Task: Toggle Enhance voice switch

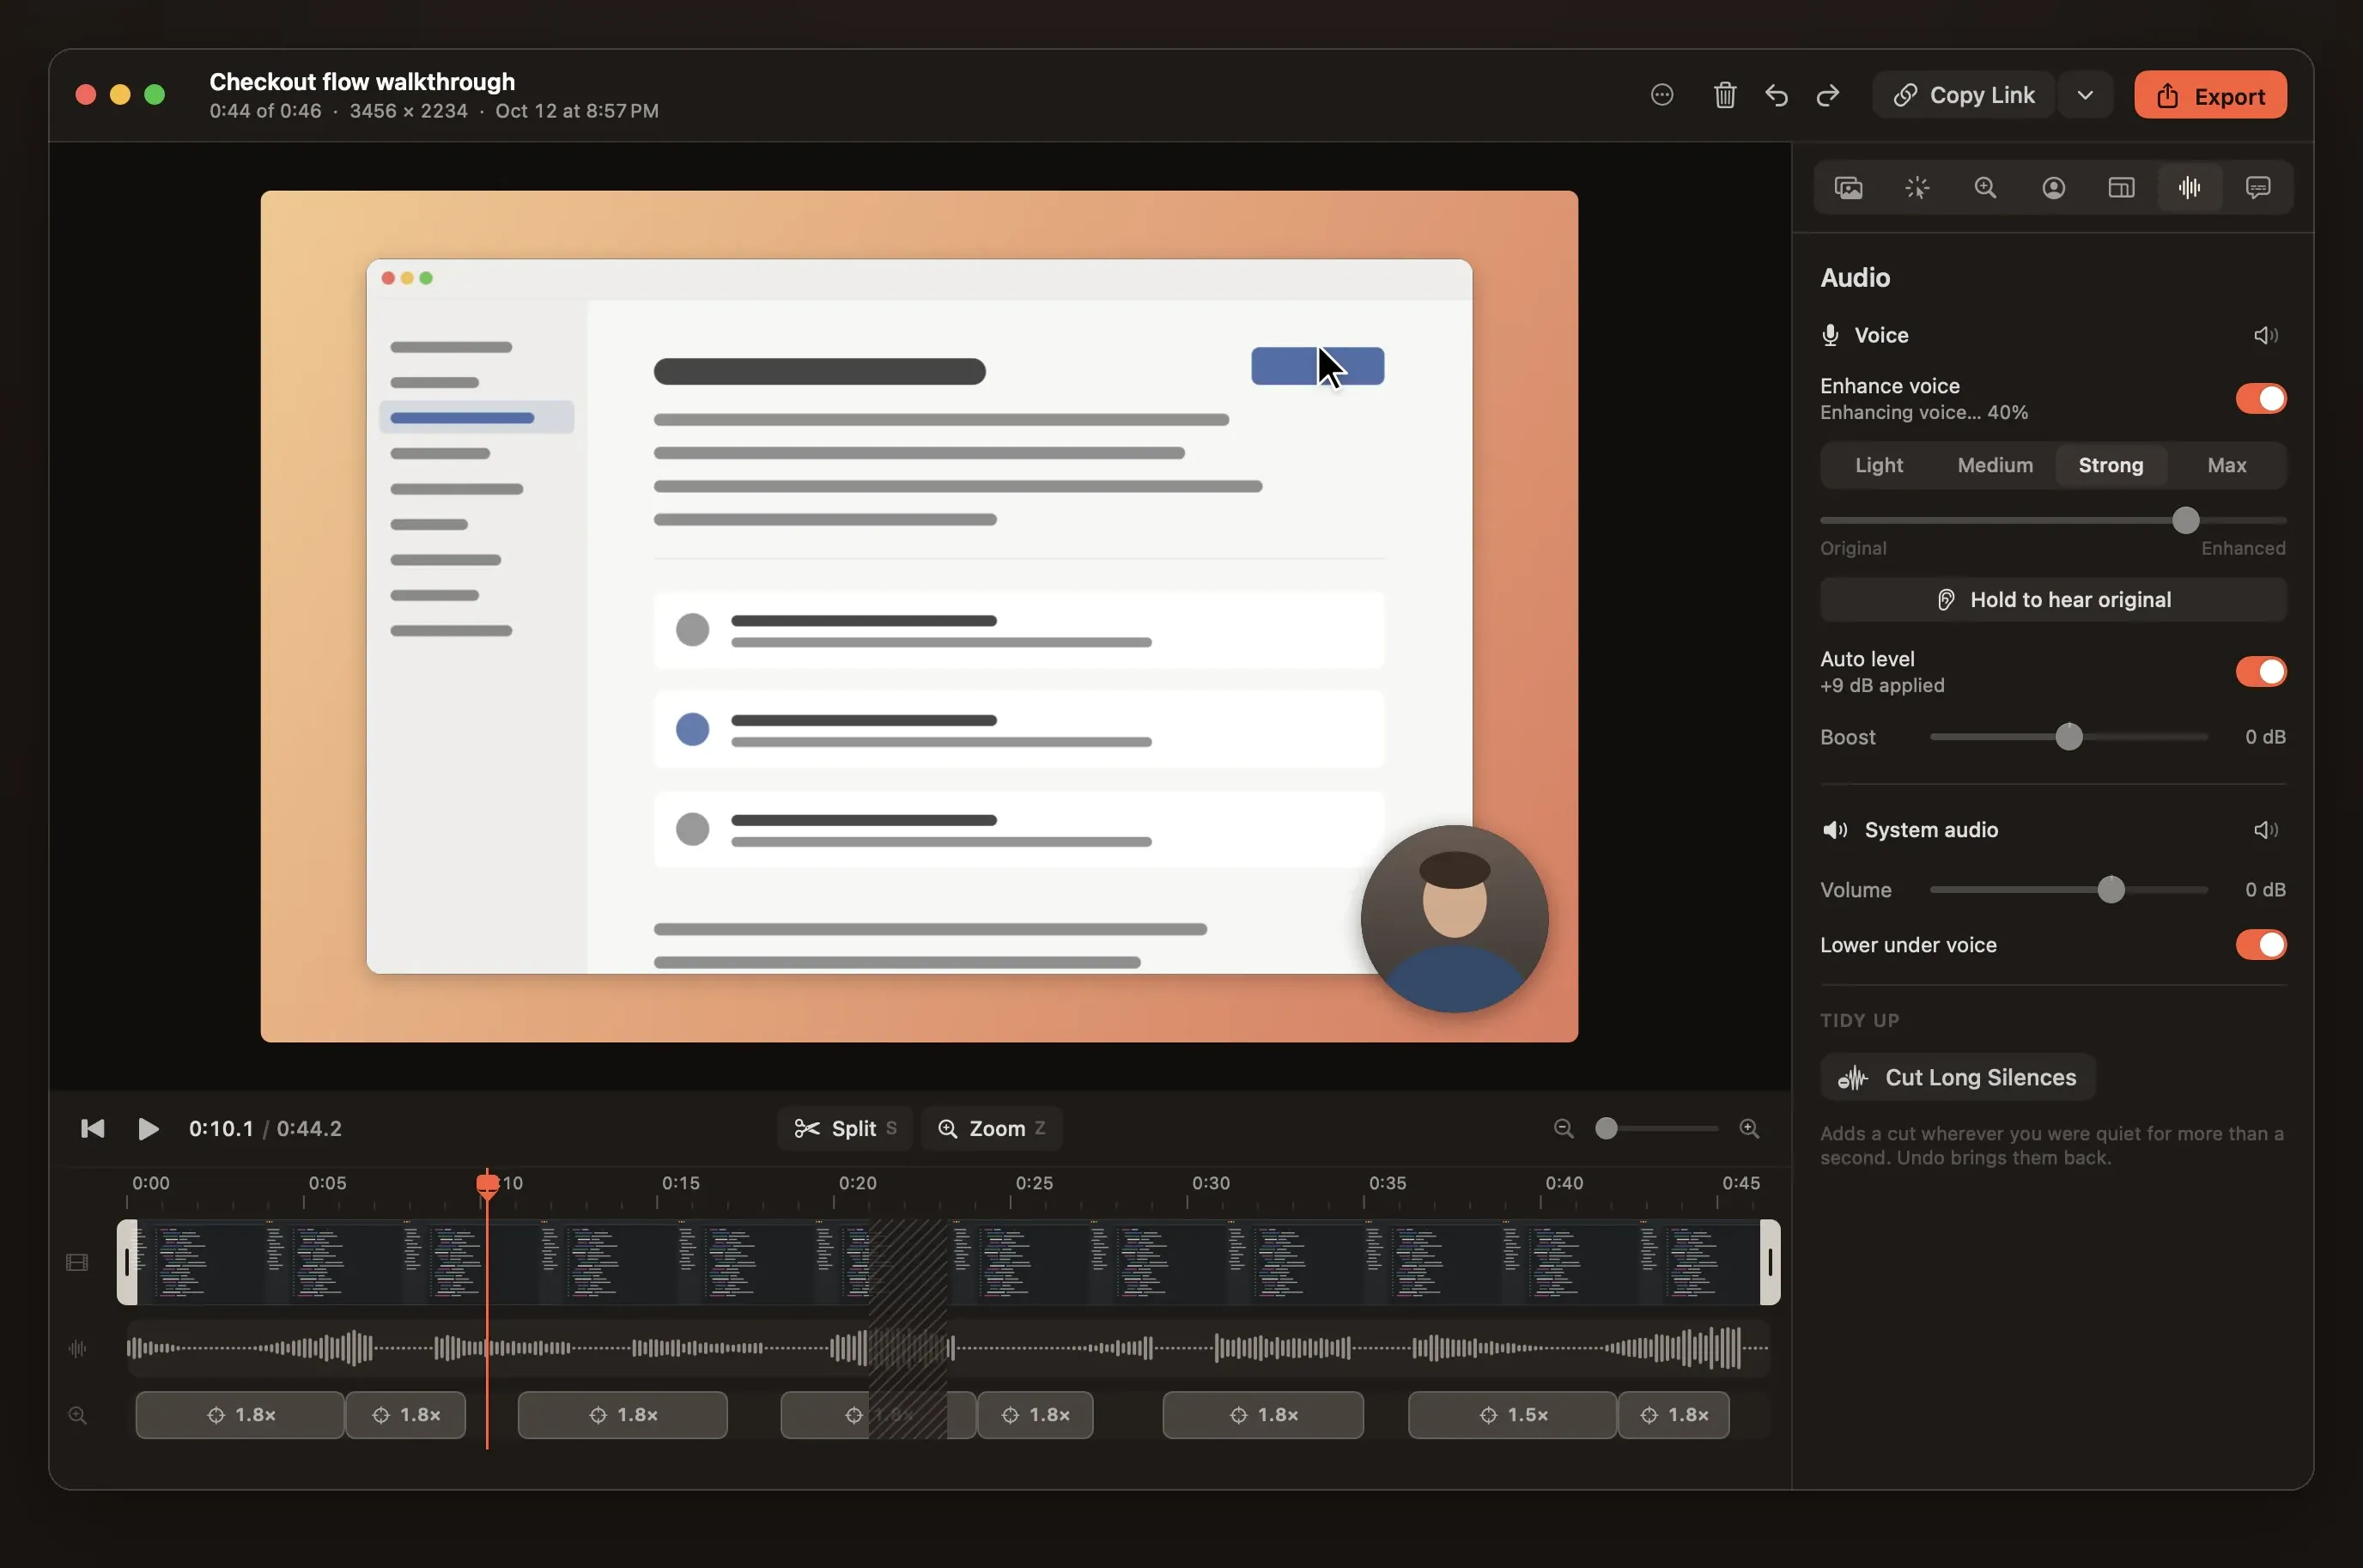Action: click(2261, 399)
